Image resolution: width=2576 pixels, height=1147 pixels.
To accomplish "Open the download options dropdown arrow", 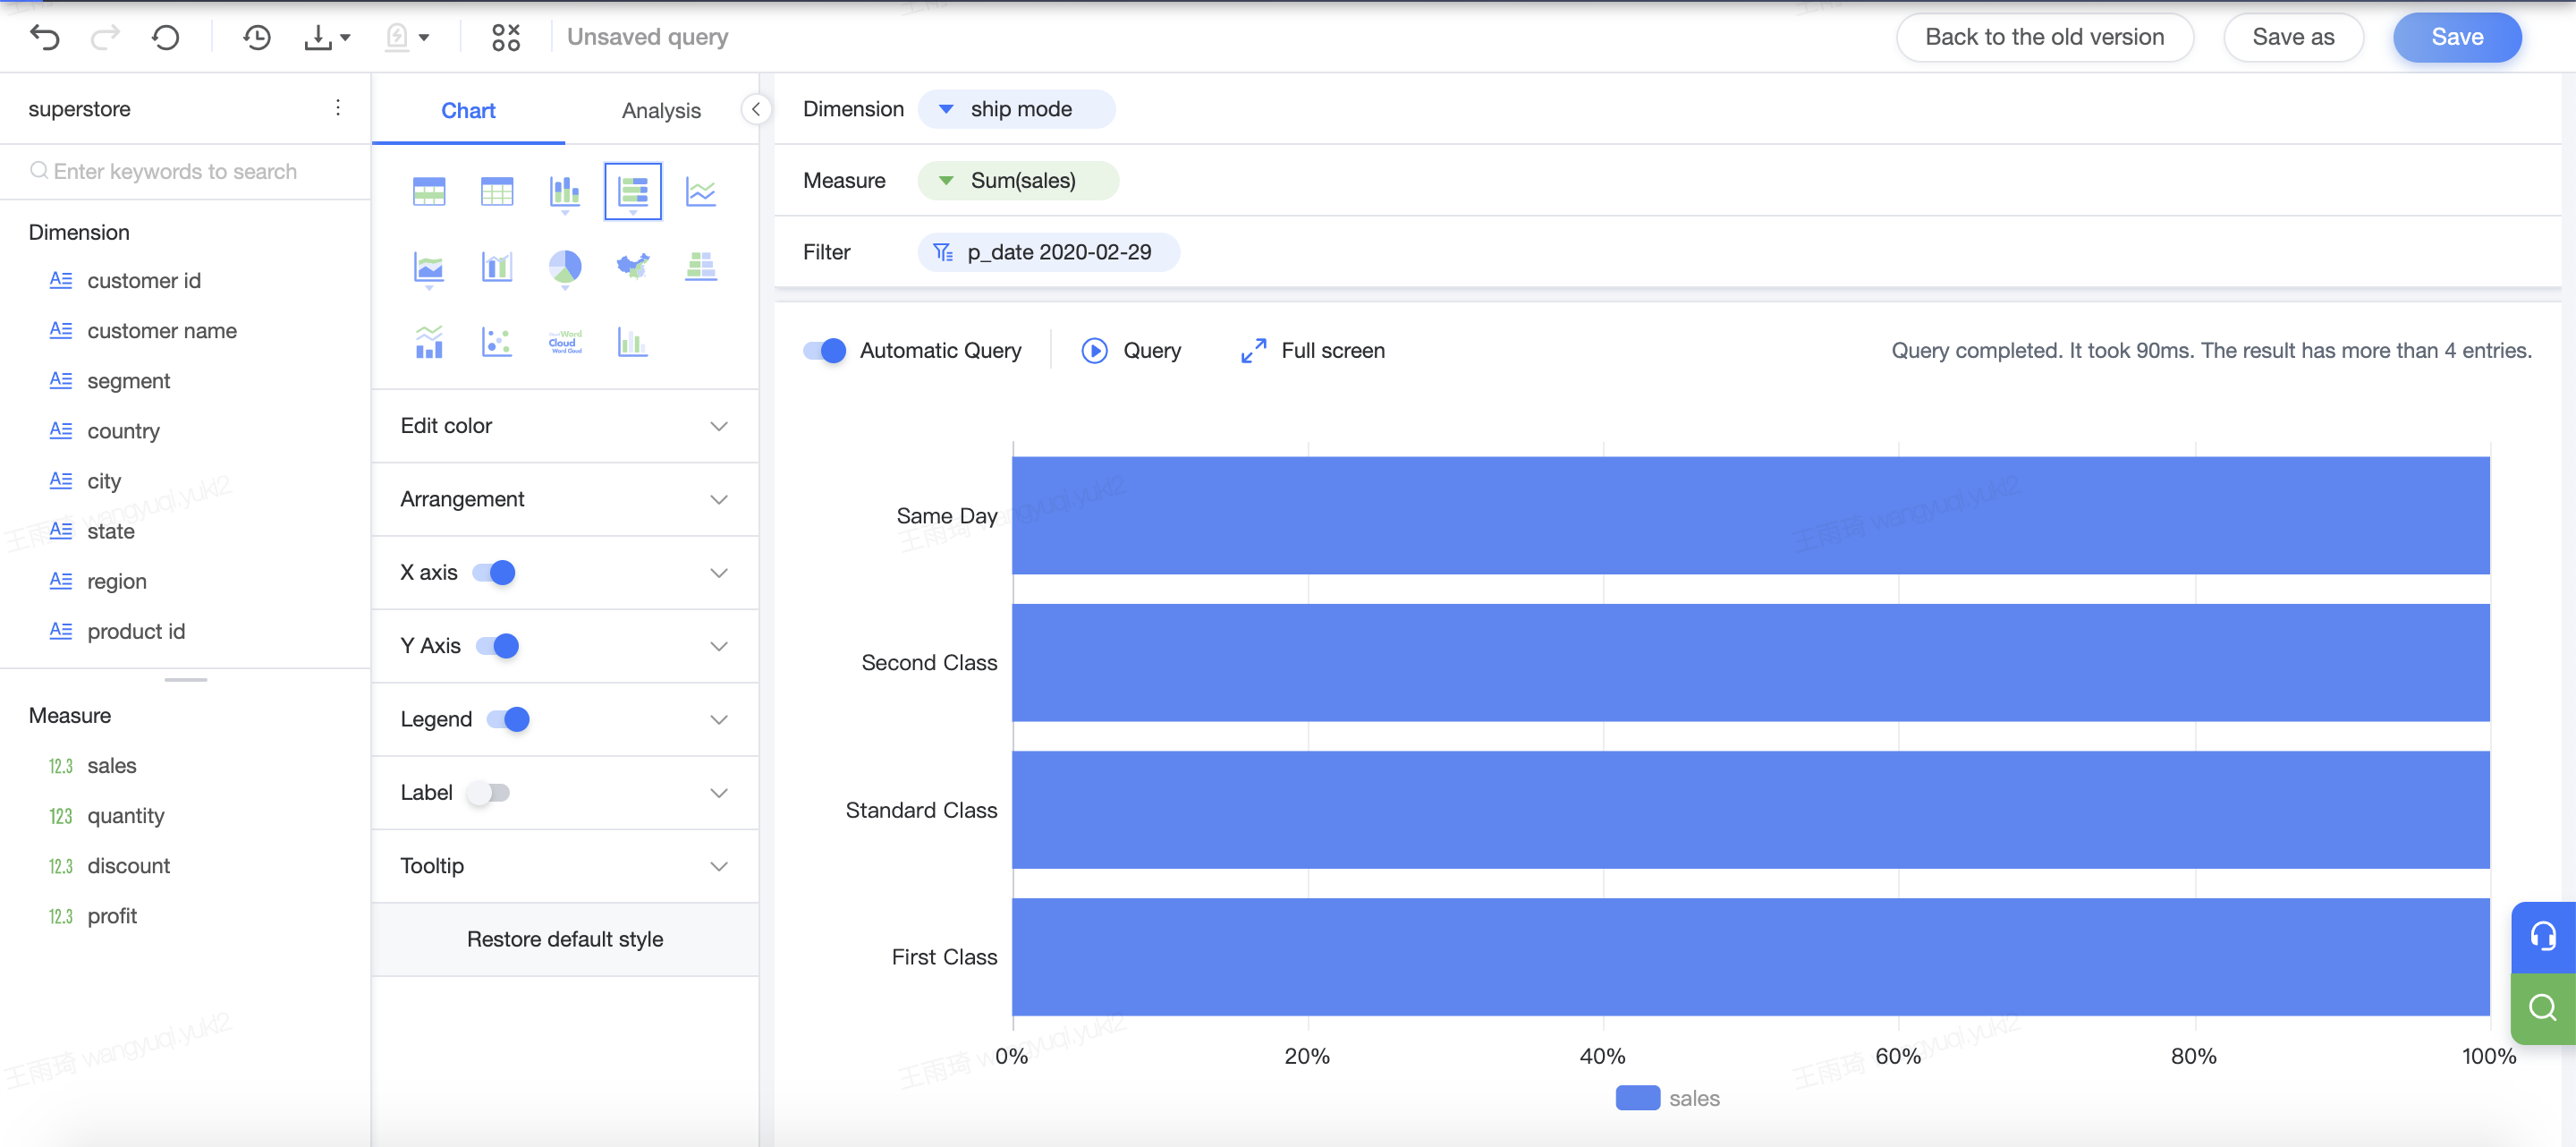I will 345,38.
